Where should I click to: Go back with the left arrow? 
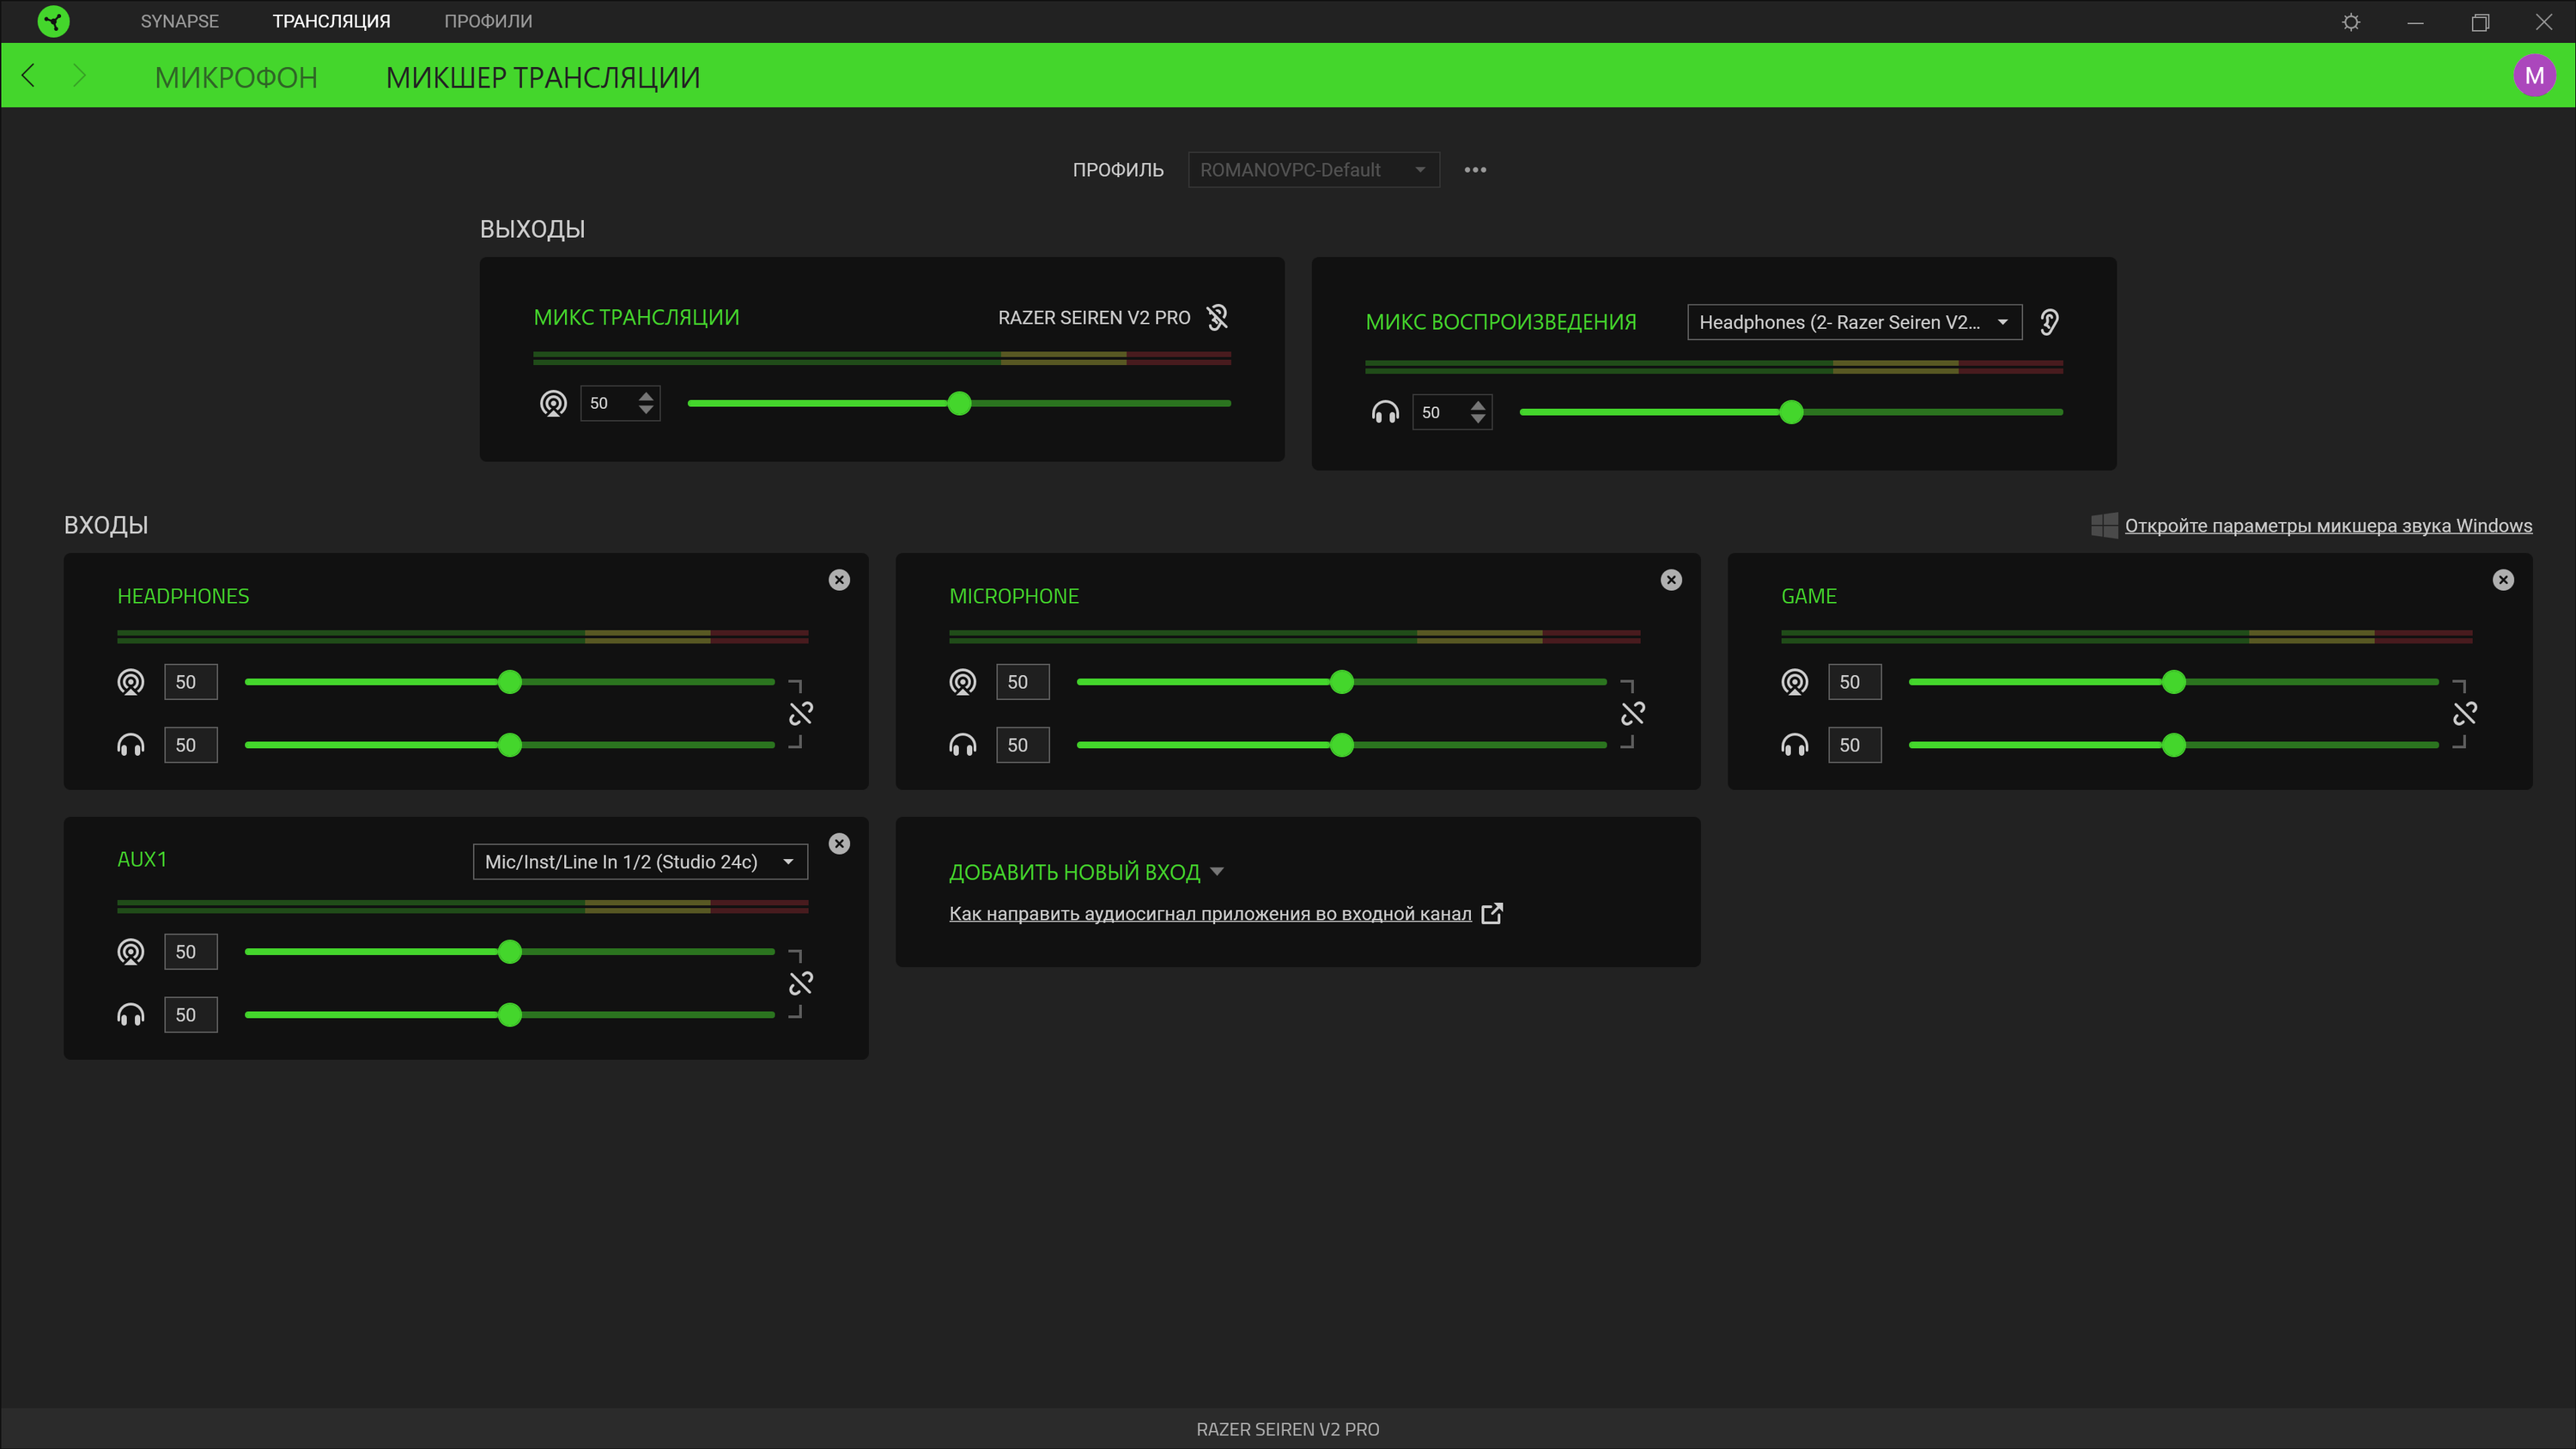[x=28, y=76]
